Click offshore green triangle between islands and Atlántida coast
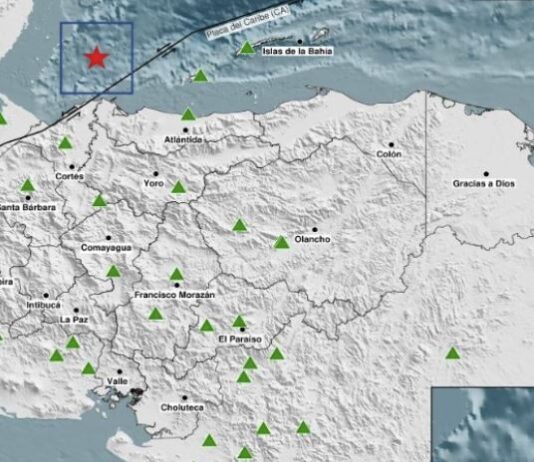 (x=200, y=76)
